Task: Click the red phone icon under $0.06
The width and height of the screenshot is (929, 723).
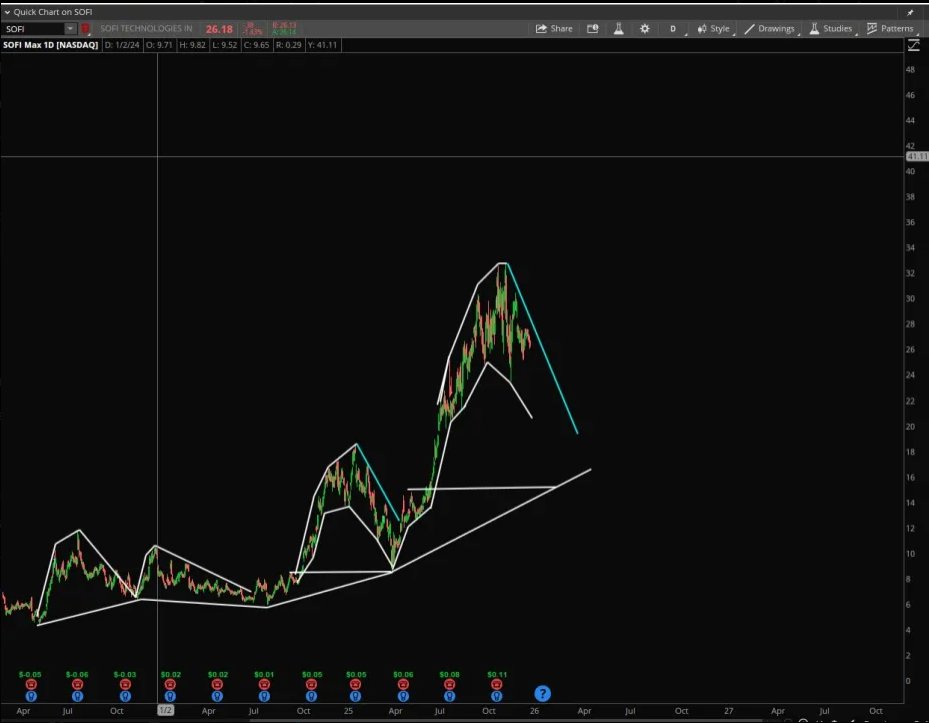Action: [x=403, y=684]
